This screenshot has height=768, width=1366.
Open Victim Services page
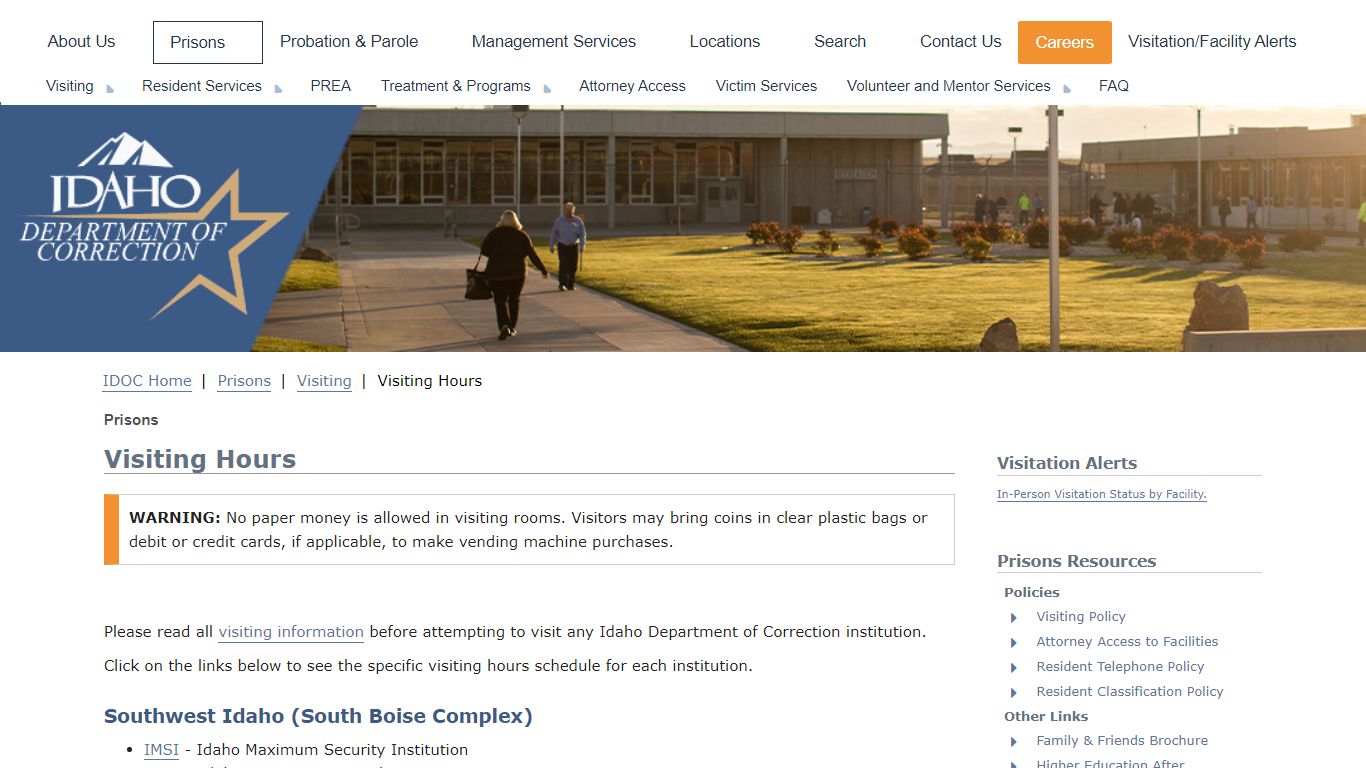766,86
